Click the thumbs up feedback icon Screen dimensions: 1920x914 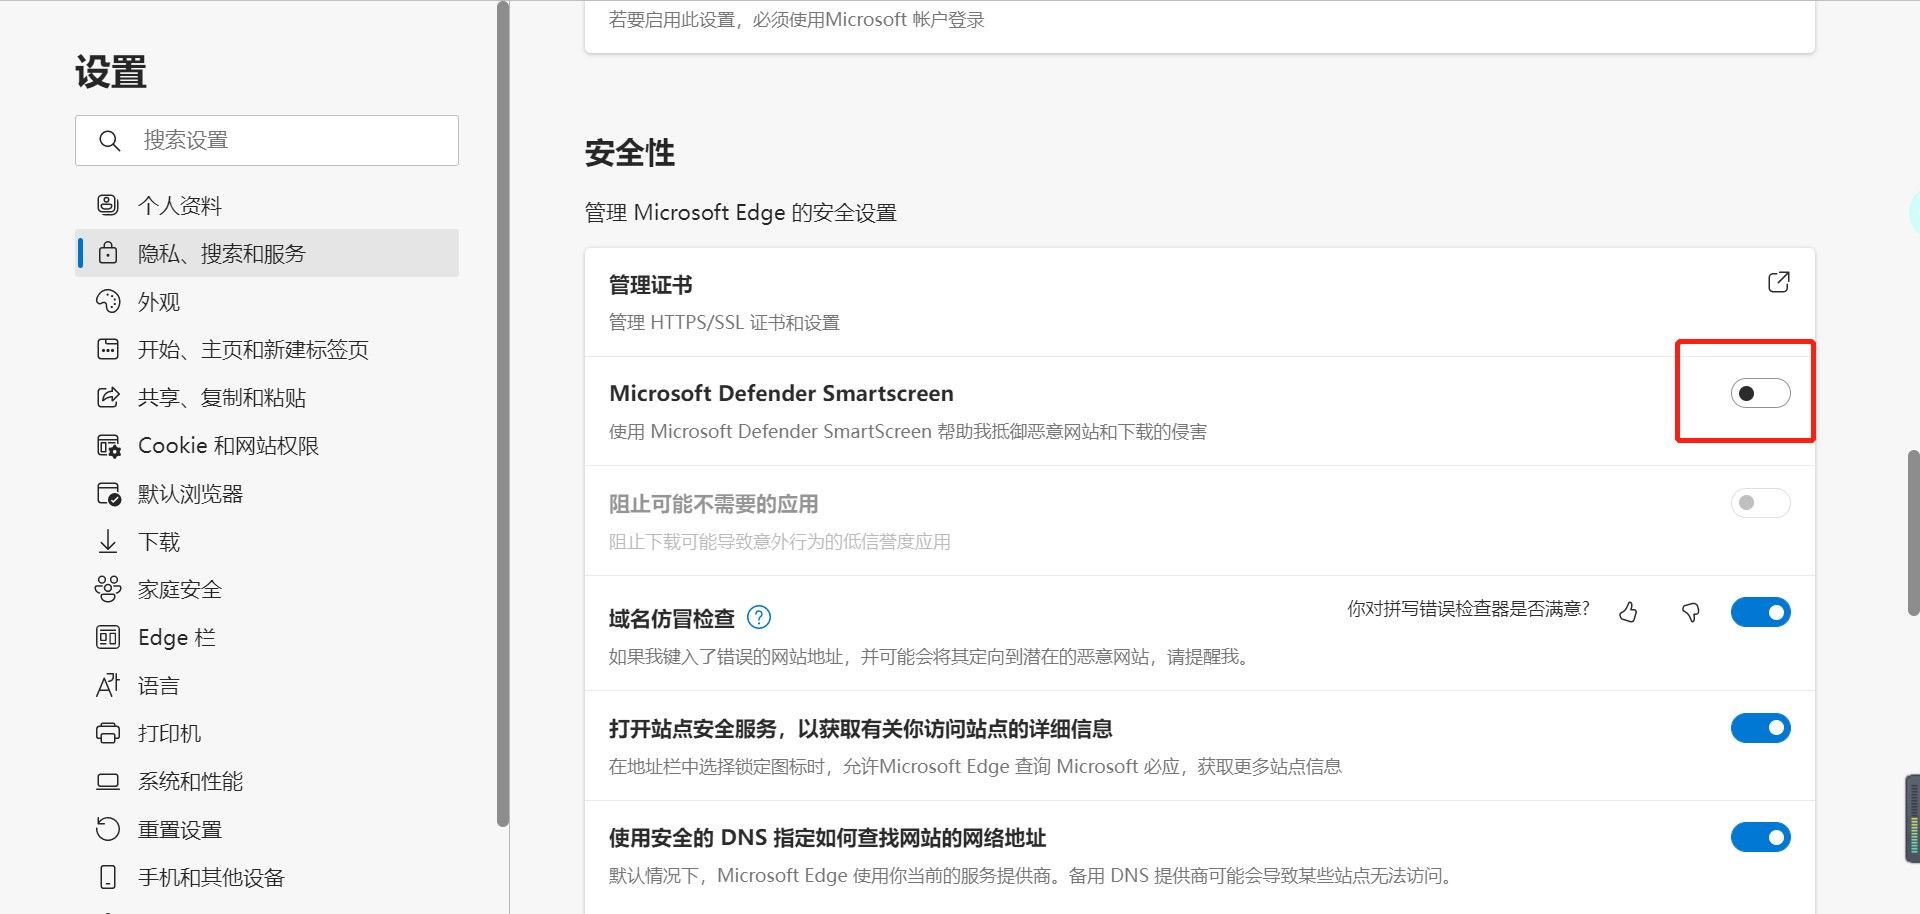point(1628,612)
